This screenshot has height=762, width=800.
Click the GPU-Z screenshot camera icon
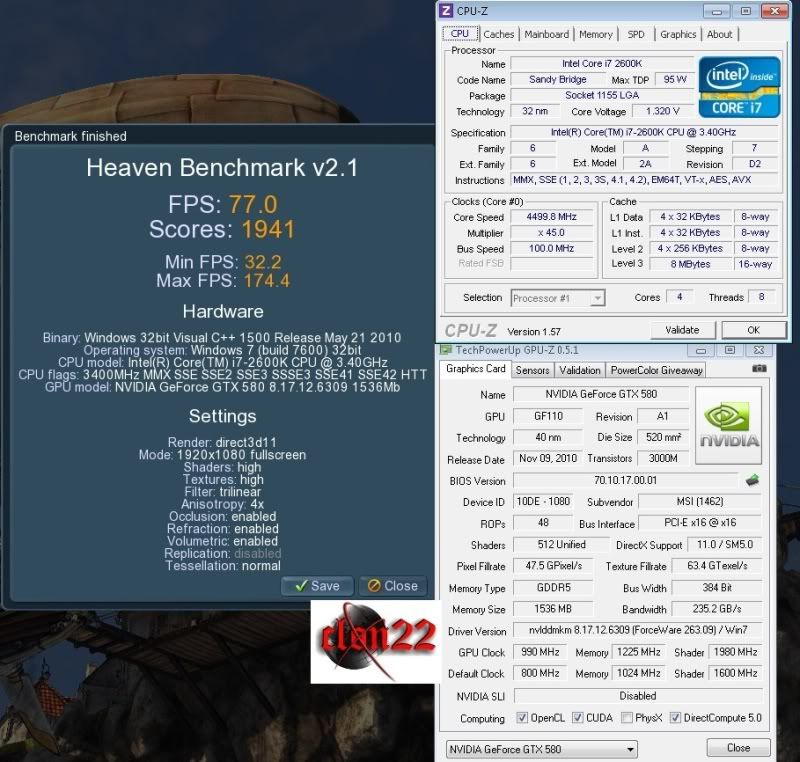click(759, 368)
